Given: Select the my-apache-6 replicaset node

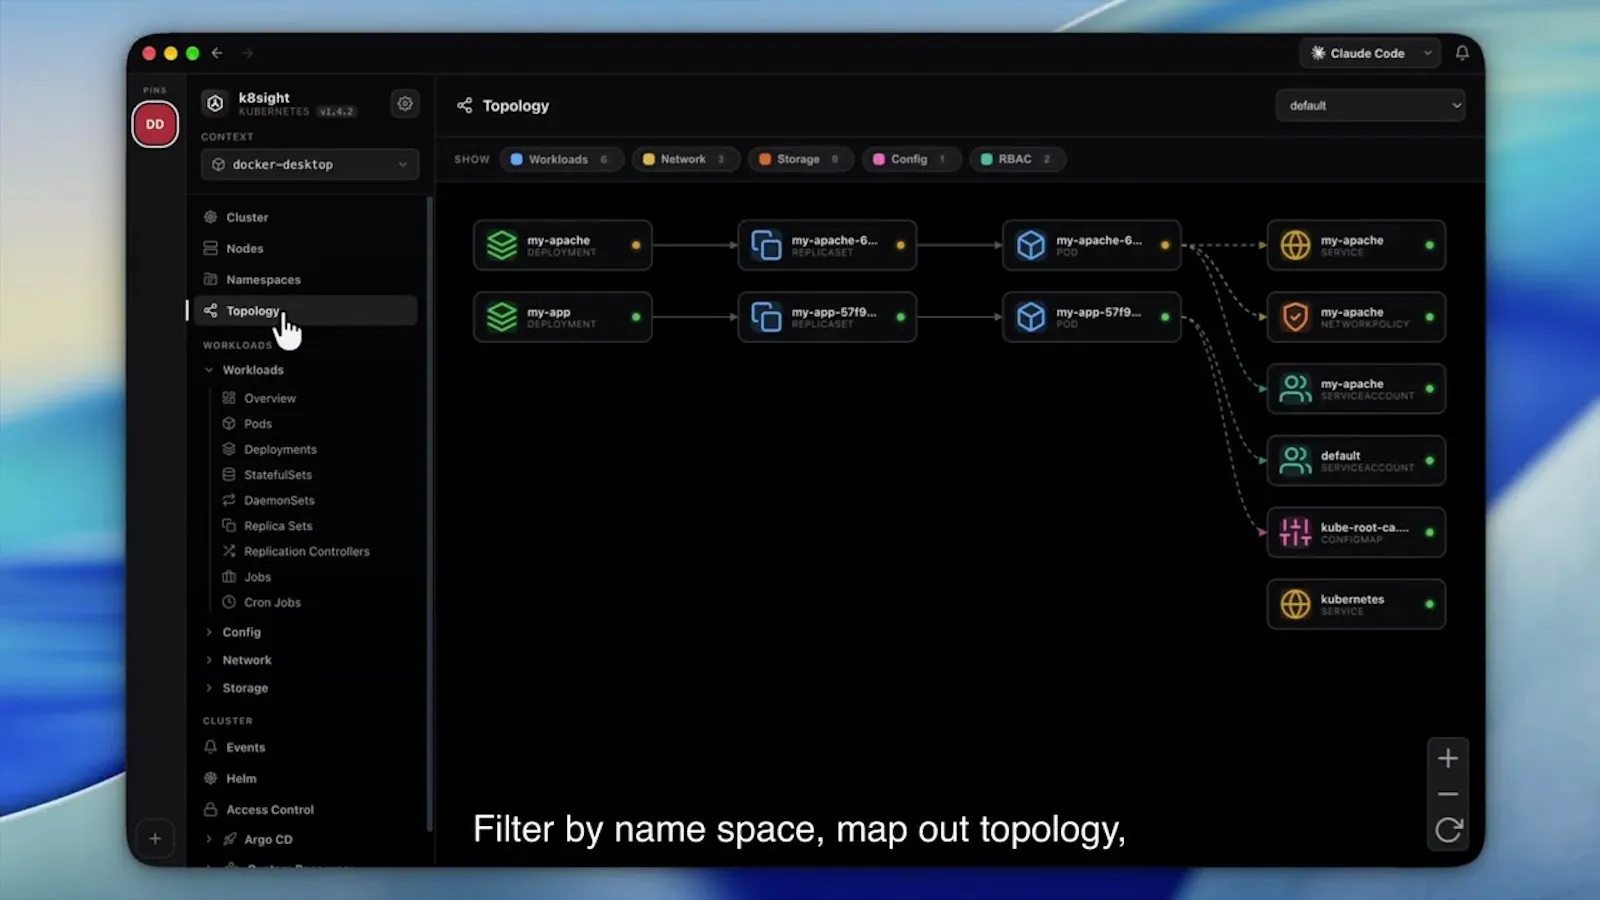Looking at the screenshot, I should pos(827,245).
